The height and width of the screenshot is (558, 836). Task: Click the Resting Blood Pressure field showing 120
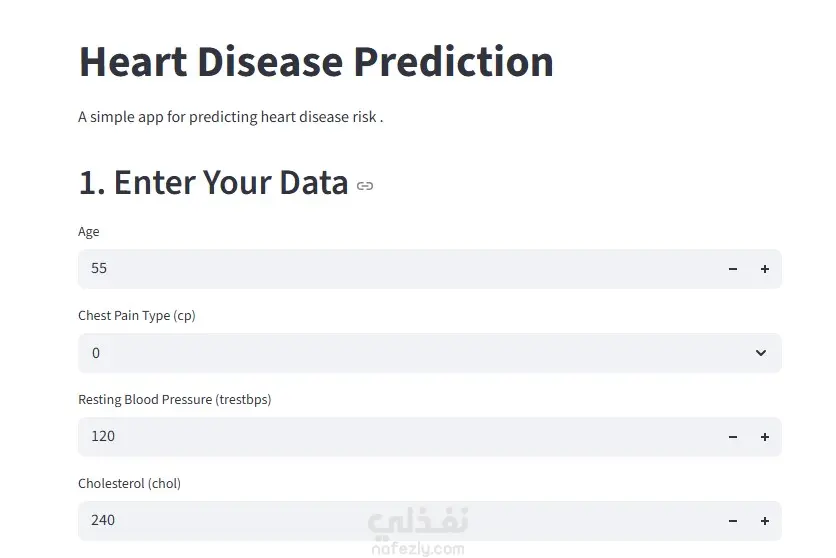pos(390,437)
